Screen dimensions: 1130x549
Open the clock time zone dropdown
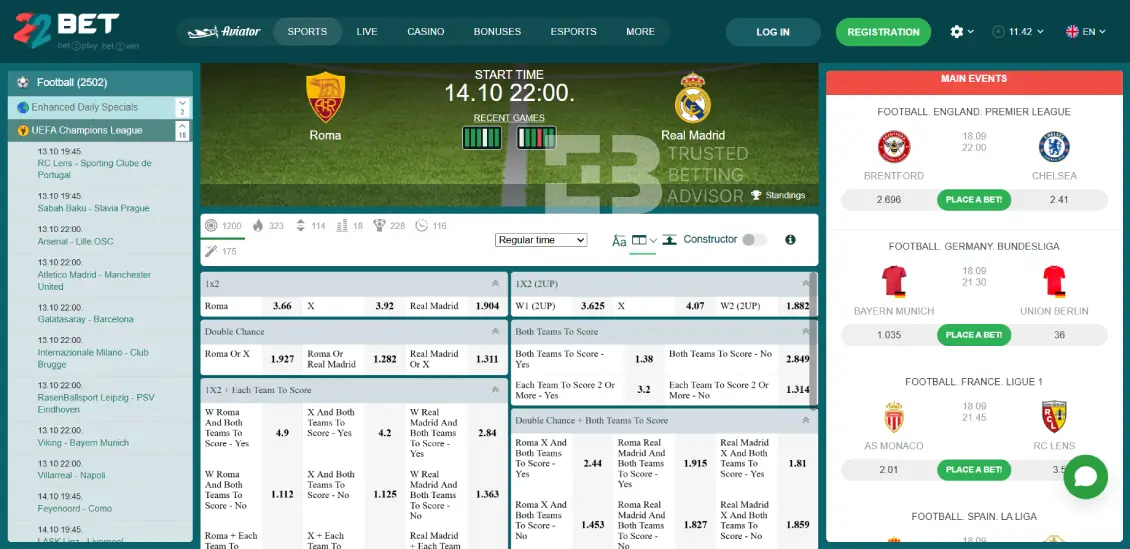(1018, 32)
